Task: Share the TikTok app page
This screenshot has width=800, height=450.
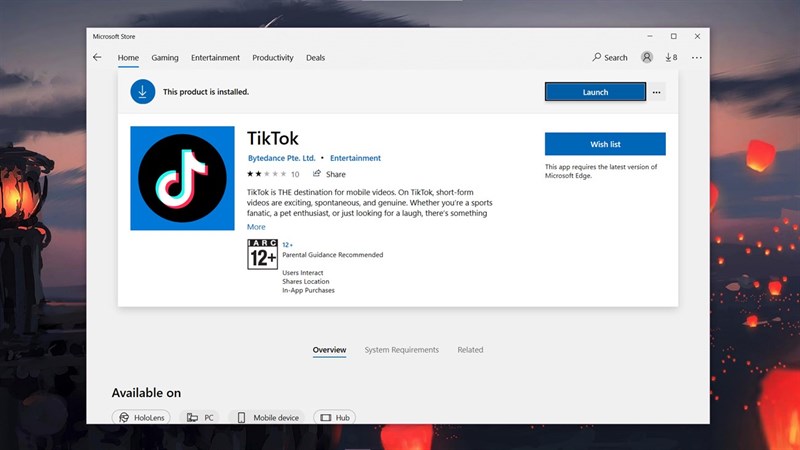Action: coord(329,174)
